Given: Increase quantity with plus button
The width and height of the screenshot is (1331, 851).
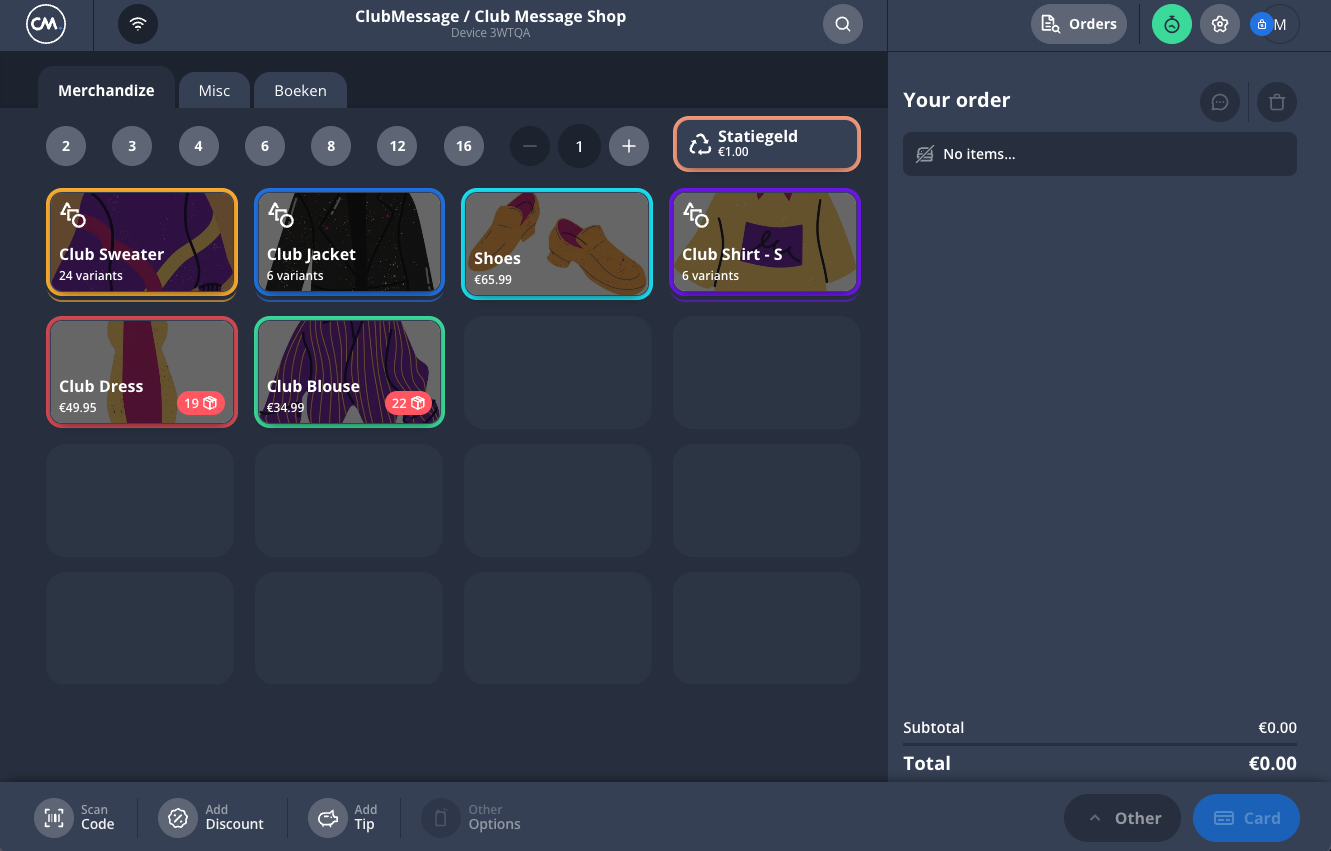Looking at the screenshot, I should pyautogui.click(x=628, y=147).
